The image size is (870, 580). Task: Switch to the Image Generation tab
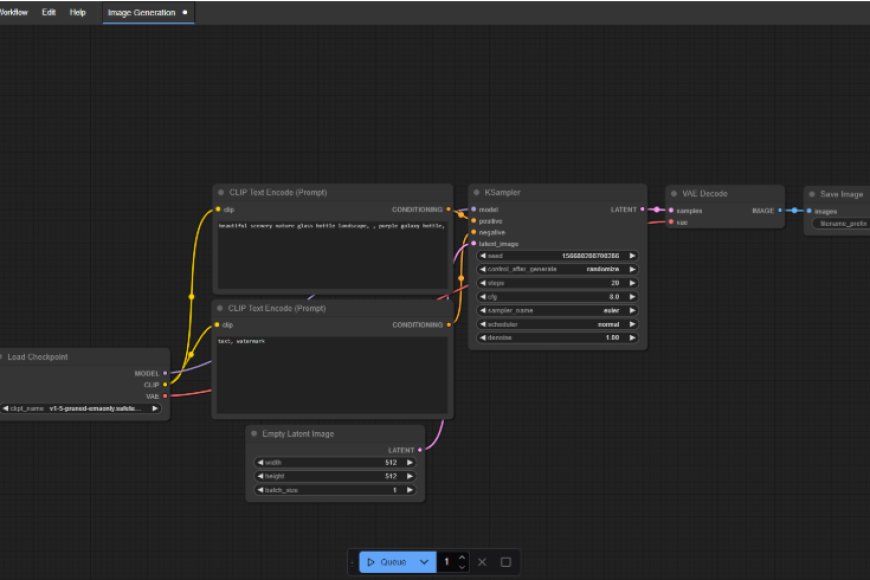[141, 12]
